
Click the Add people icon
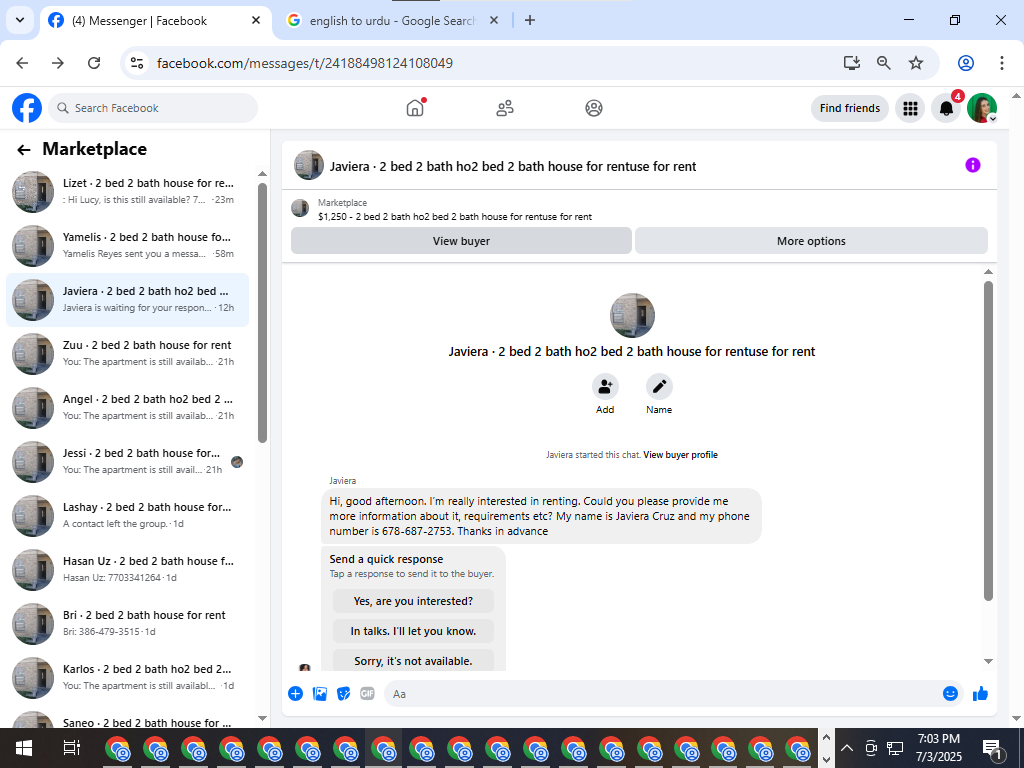pos(605,387)
